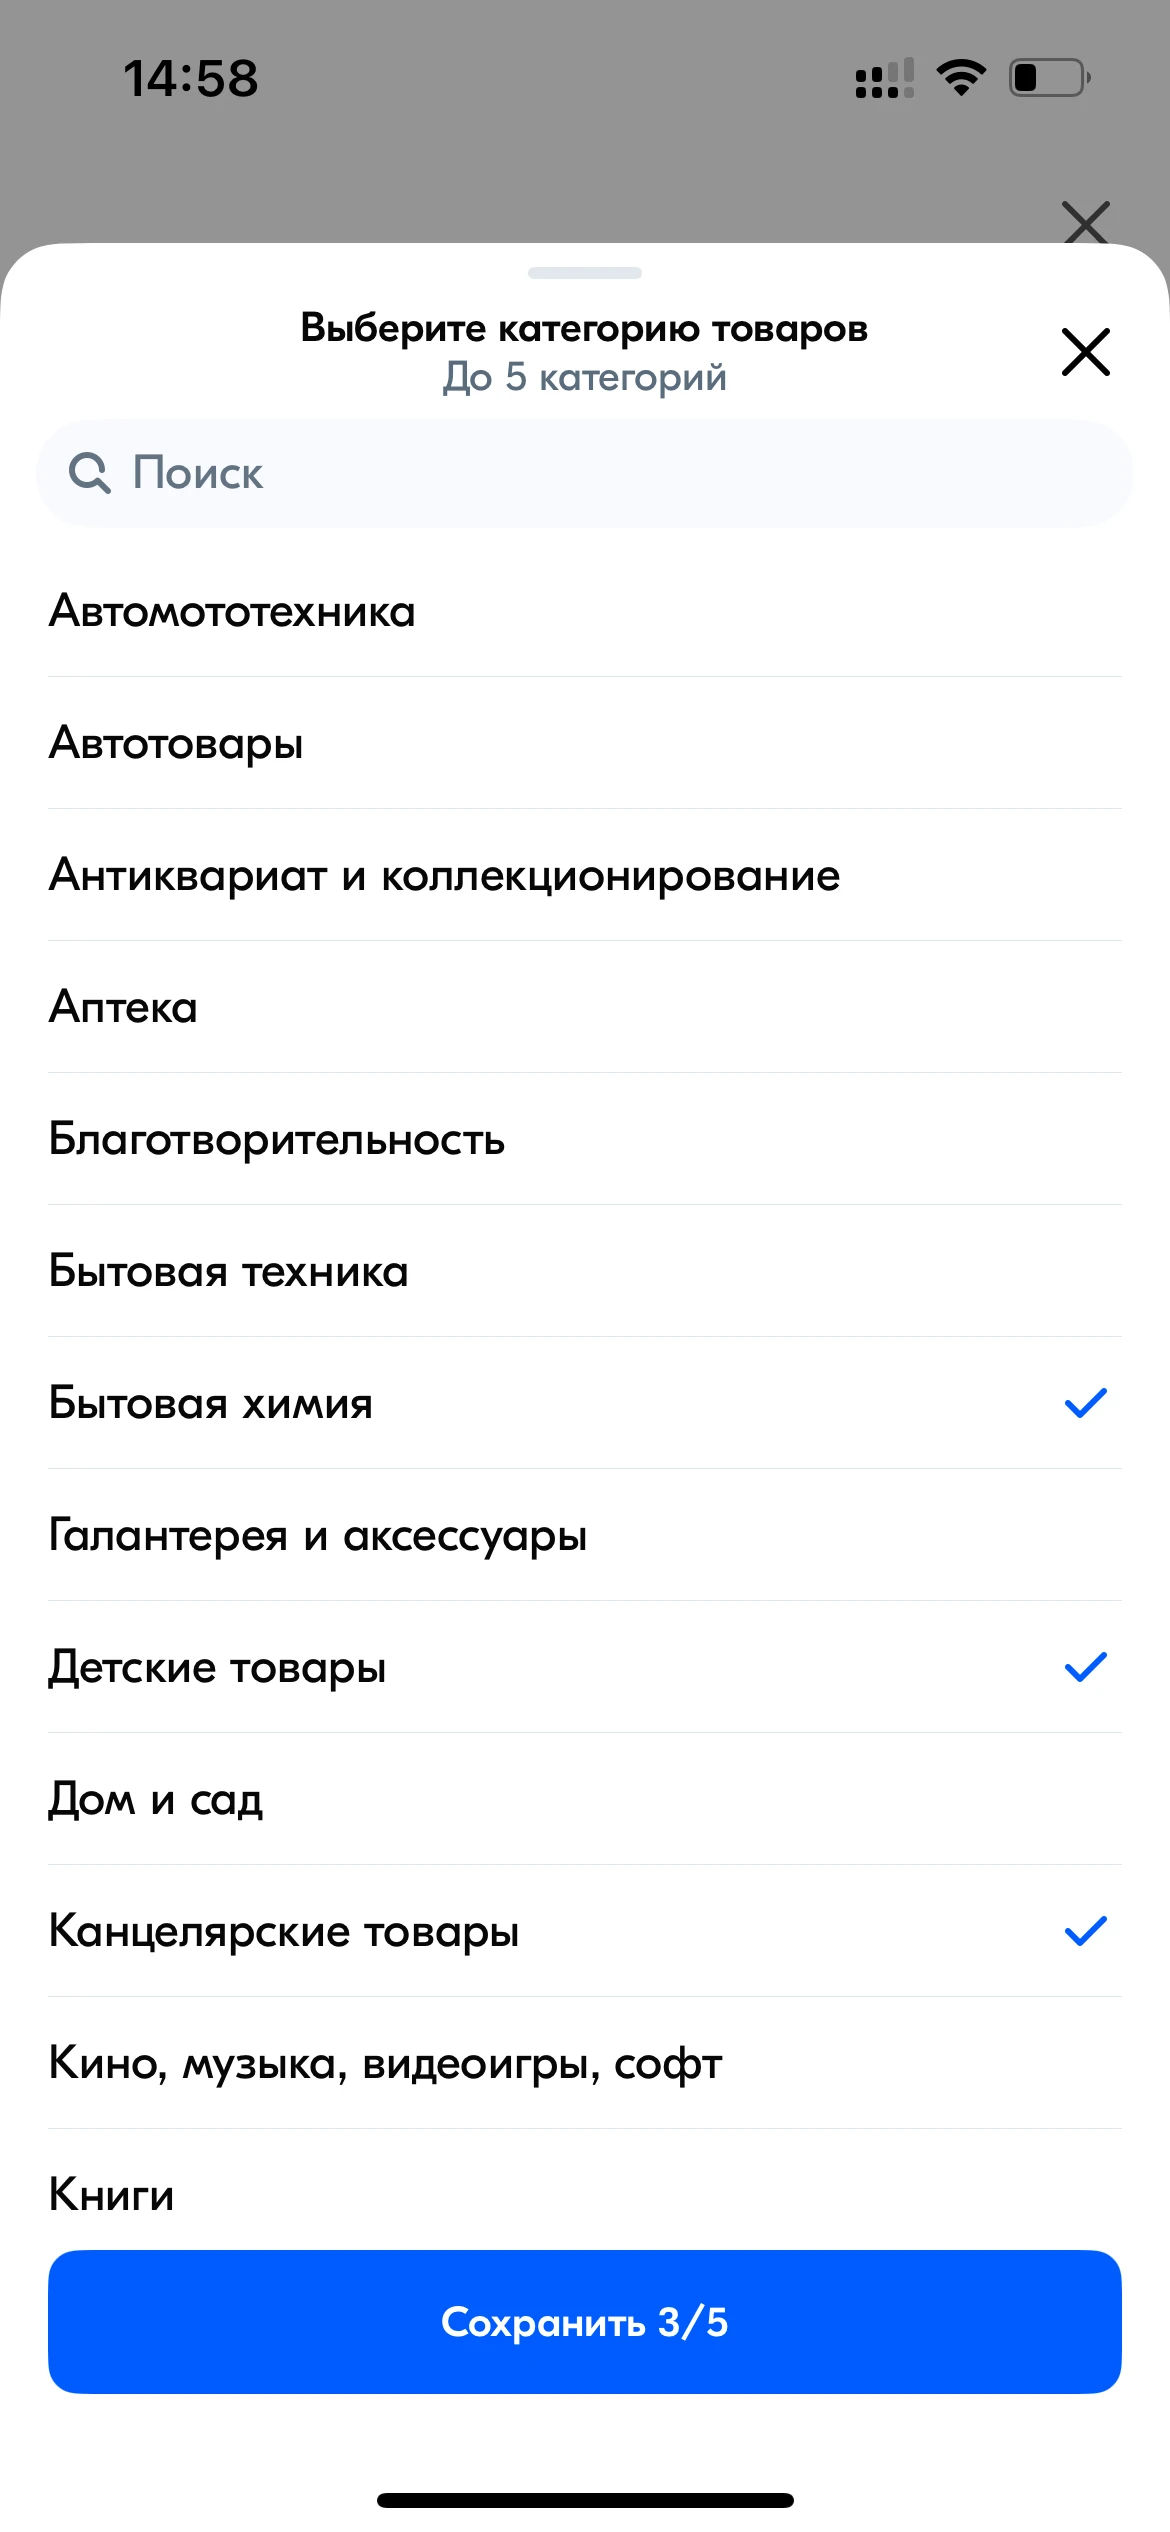Select the Аптека category
The height and width of the screenshot is (2532, 1170).
123,1007
